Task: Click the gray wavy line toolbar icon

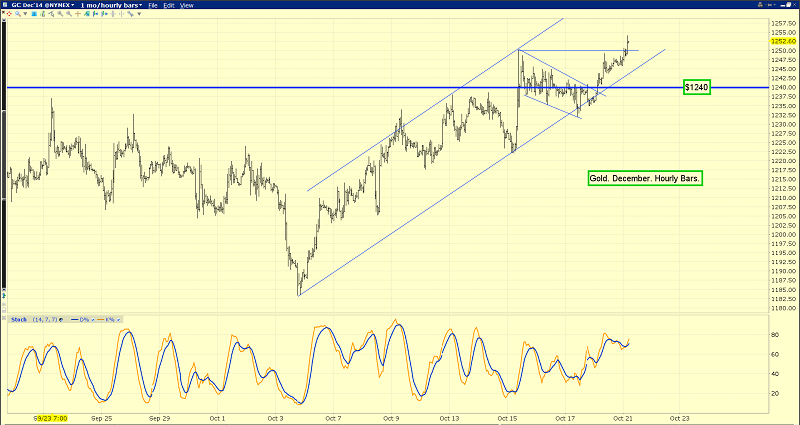Action: pyautogui.click(x=130, y=14)
